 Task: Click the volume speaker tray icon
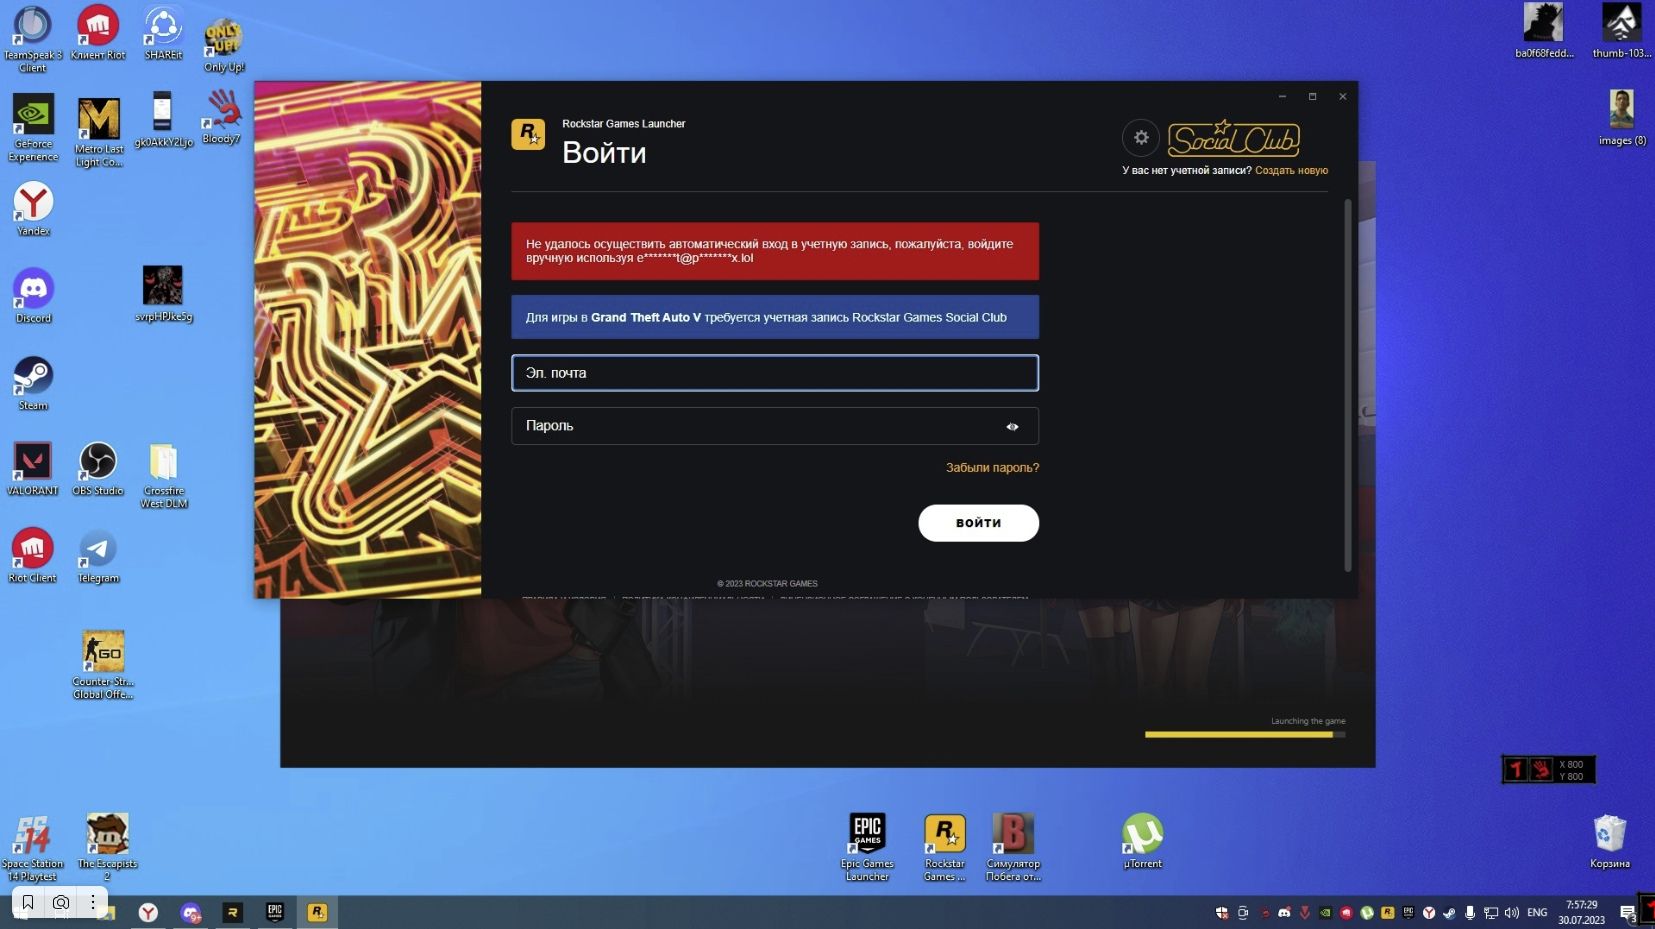tap(1511, 913)
